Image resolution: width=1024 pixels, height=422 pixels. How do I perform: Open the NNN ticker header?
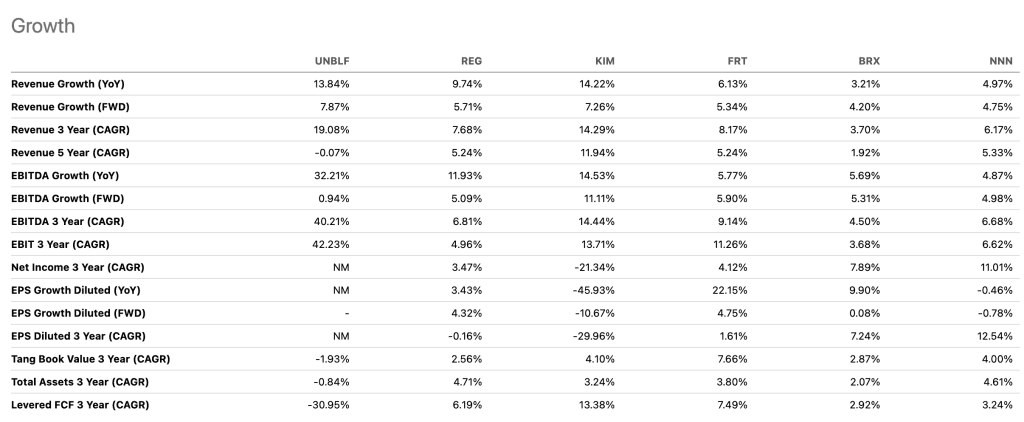[1001, 61]
